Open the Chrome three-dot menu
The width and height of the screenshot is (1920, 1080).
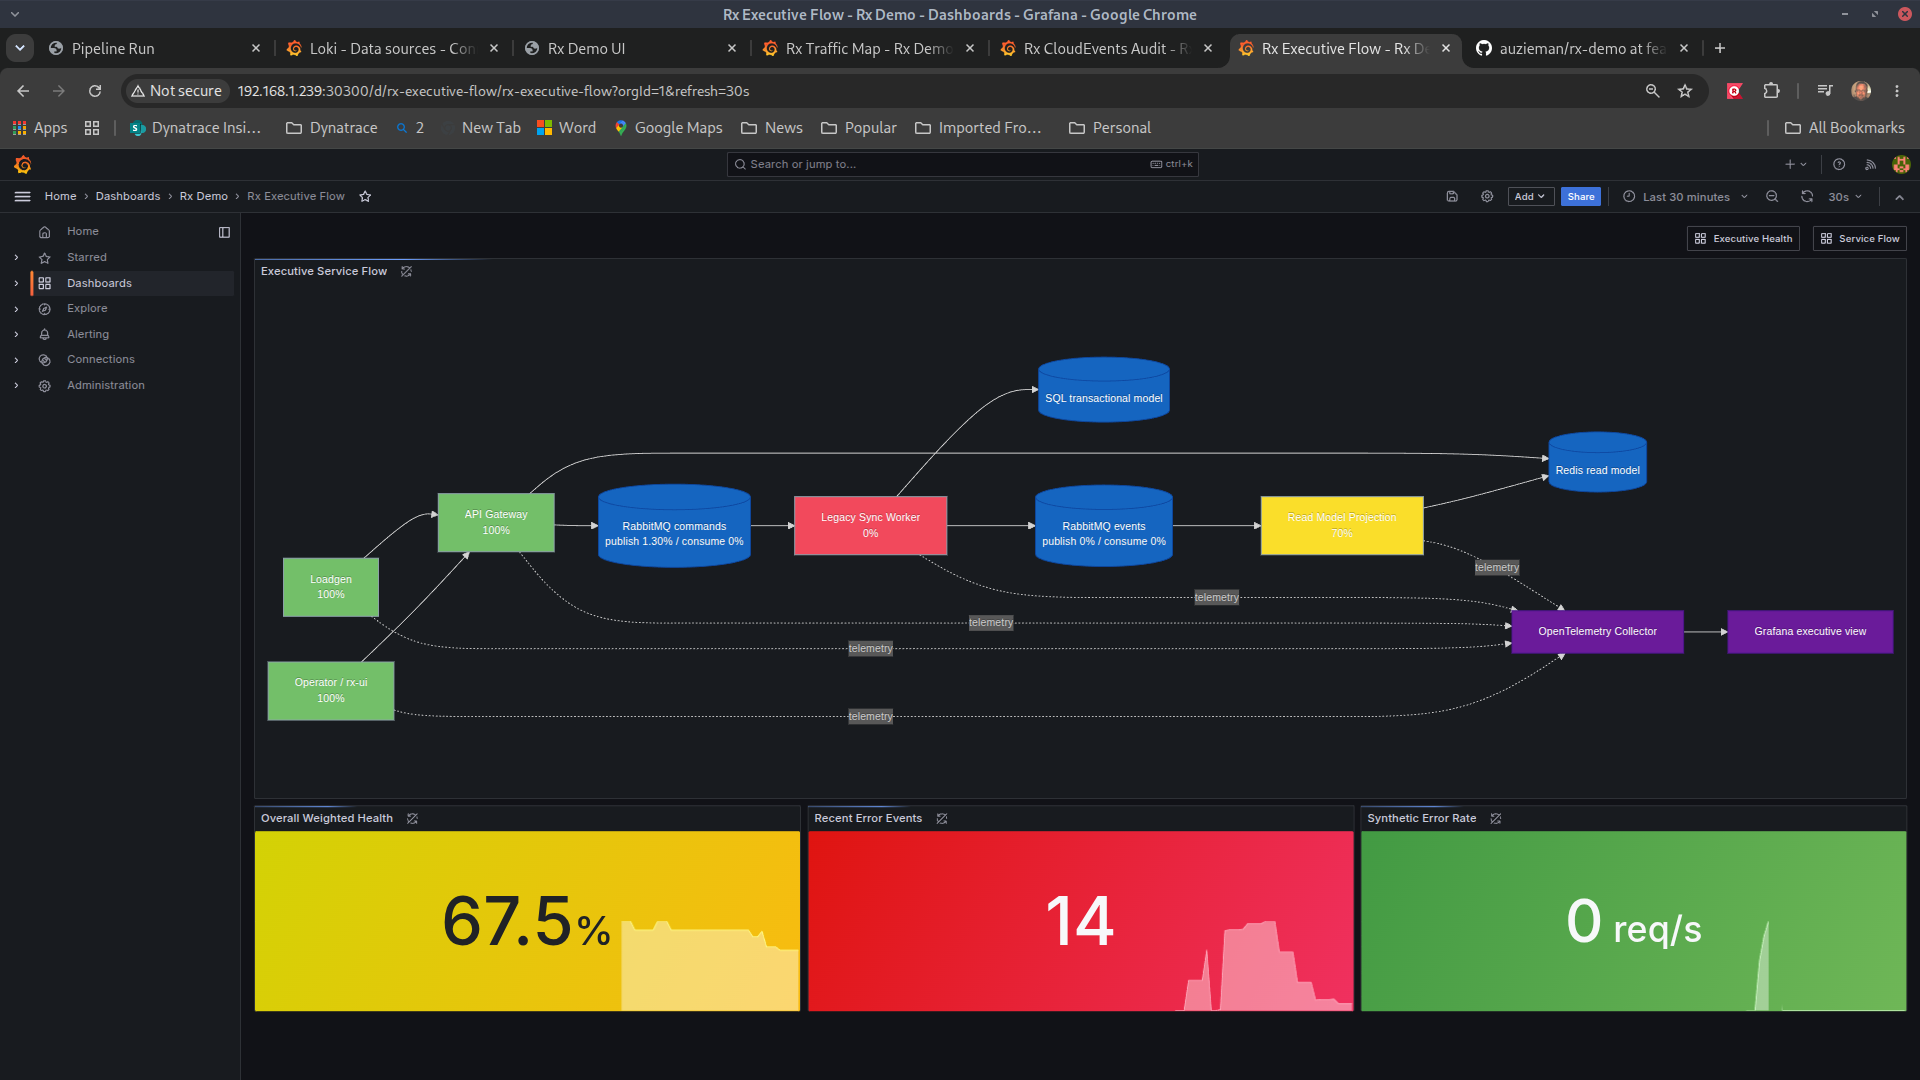pyautogui.click(x=1897, y=91)
